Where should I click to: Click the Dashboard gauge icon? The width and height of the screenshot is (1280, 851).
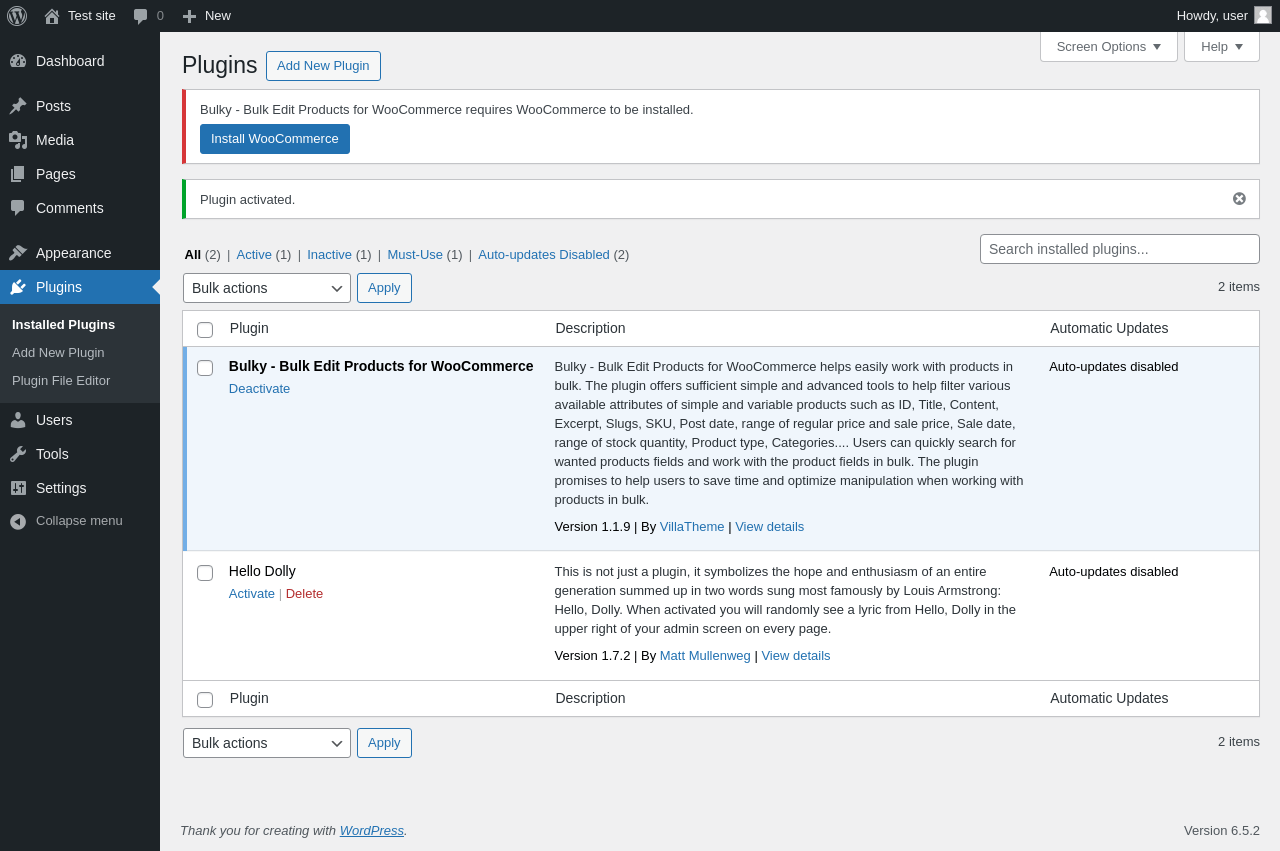(x=18, y=61)
